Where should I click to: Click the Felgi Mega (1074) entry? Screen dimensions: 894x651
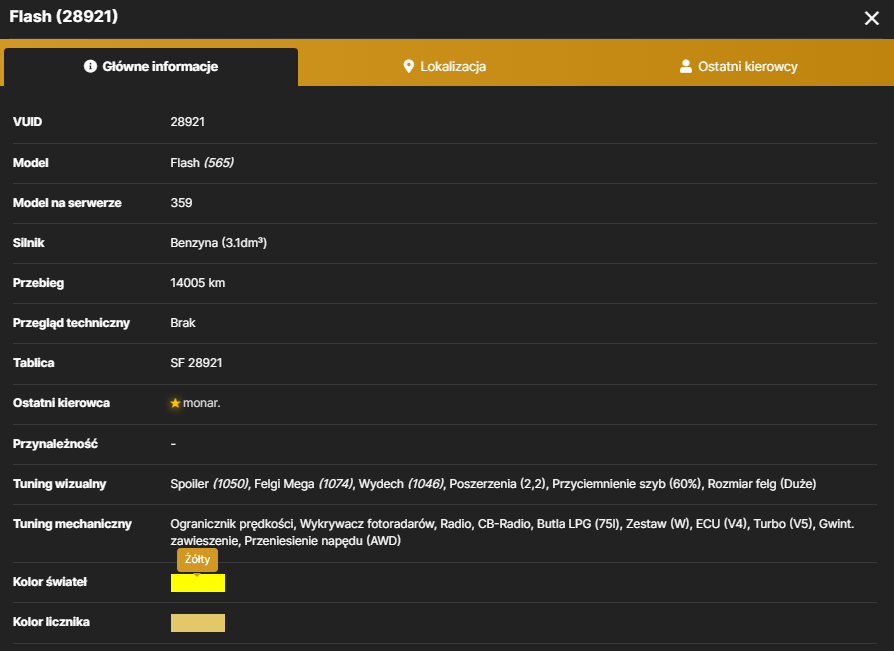pyautogui.click(x=303, y=484)
